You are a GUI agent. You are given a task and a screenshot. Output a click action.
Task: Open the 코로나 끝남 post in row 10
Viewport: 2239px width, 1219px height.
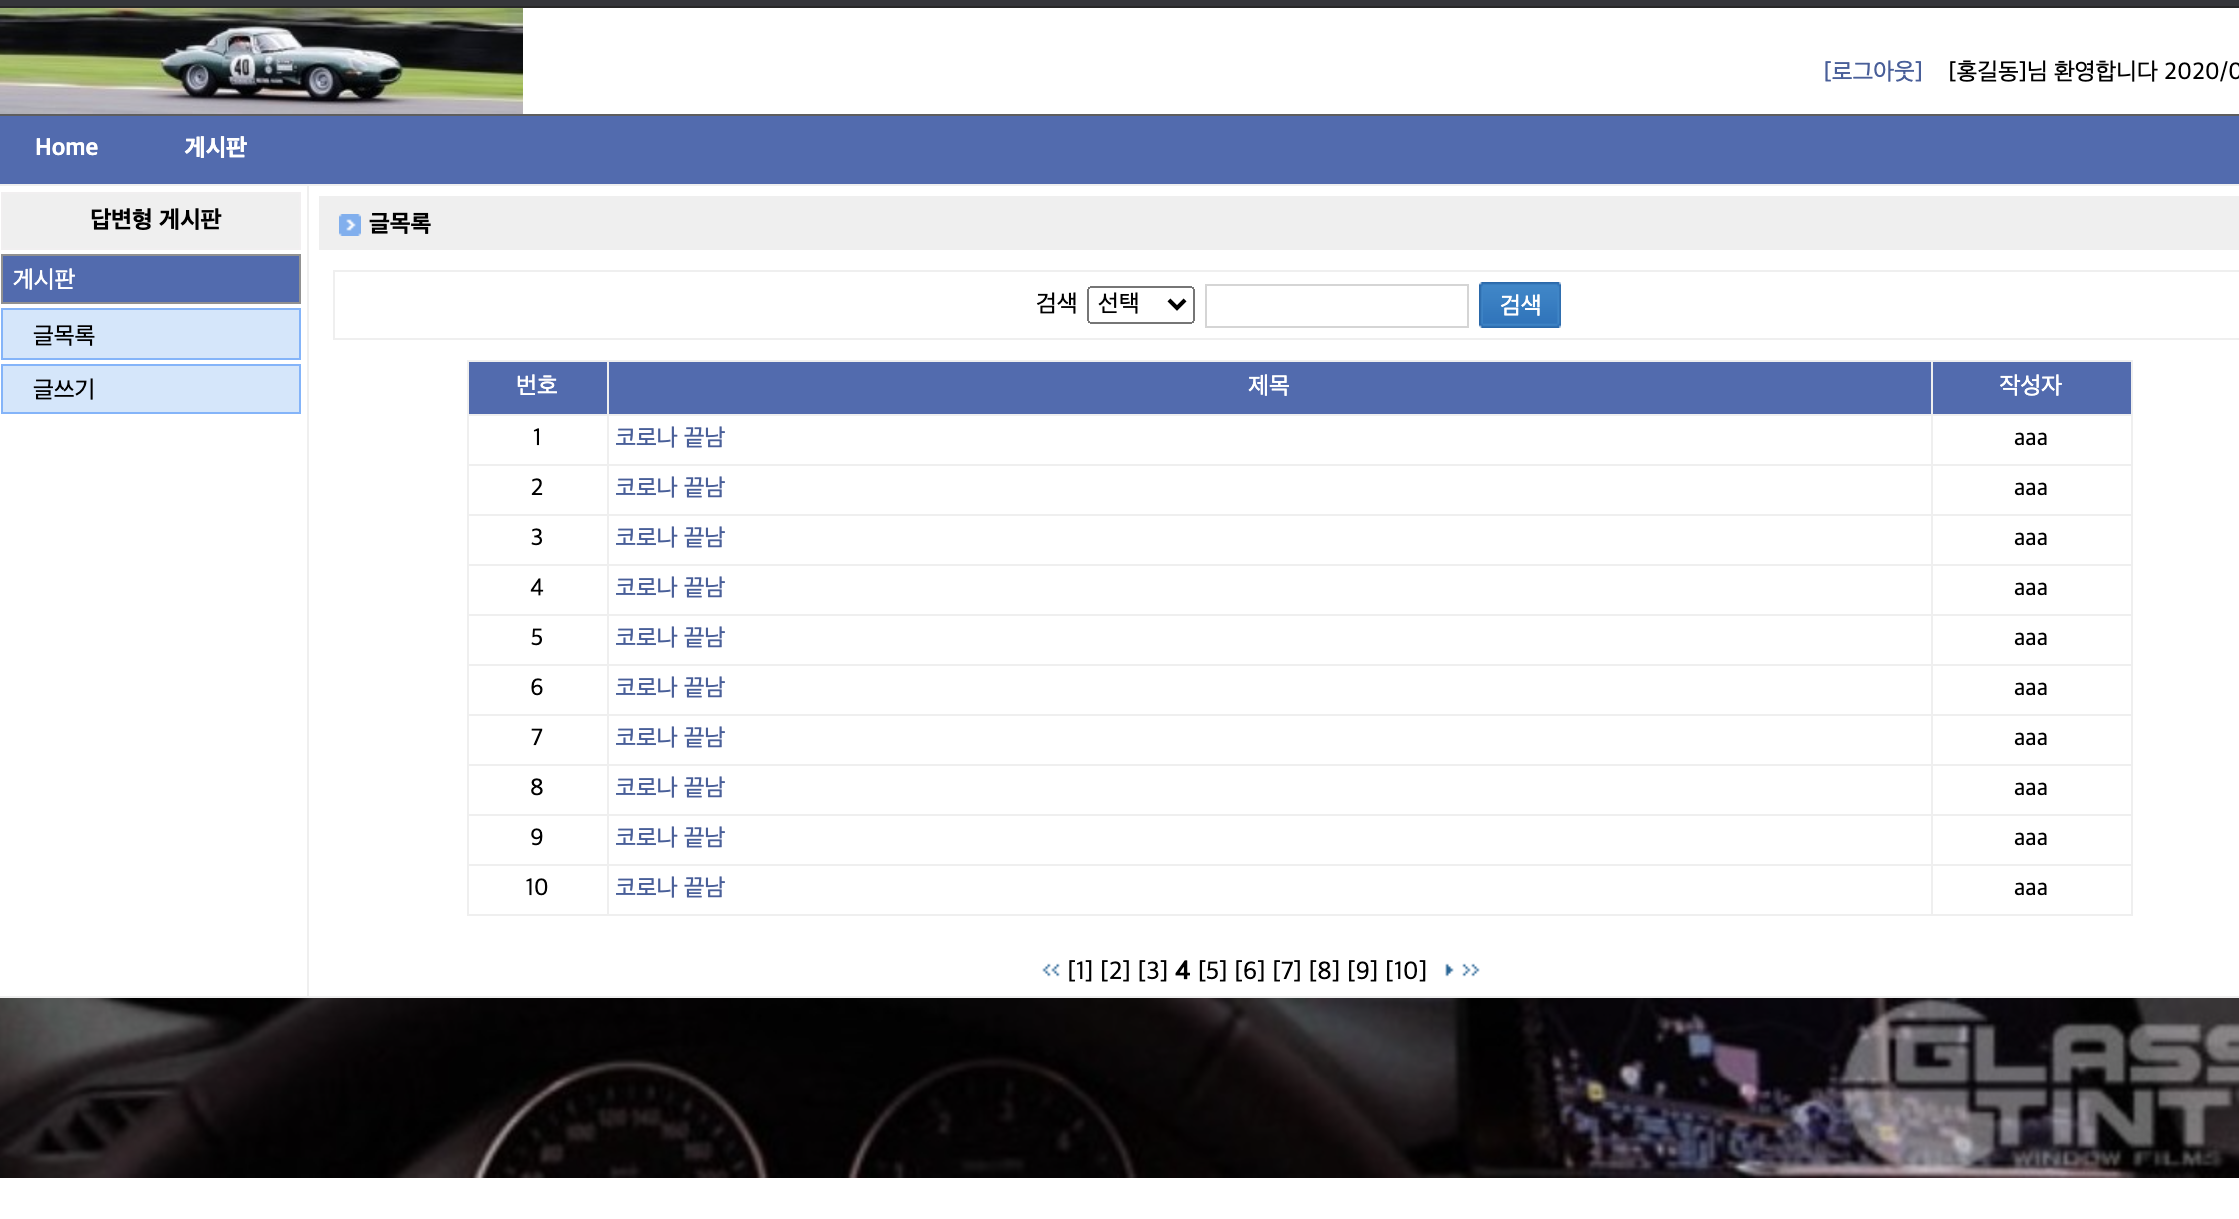[669, 888]
